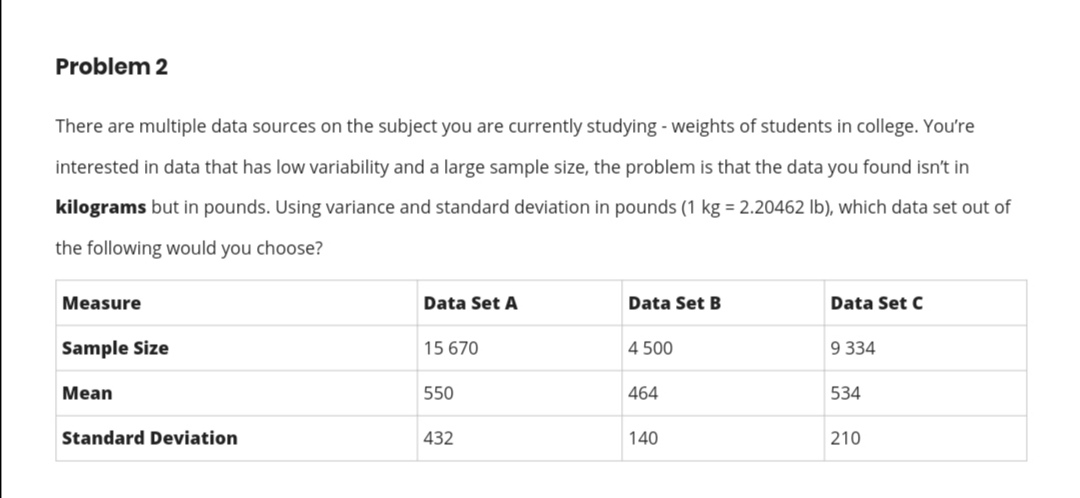The width and height of the screenshot is (1080, 498).
Task: Click the bold word "kilograms"
Action: coord(101,207)
